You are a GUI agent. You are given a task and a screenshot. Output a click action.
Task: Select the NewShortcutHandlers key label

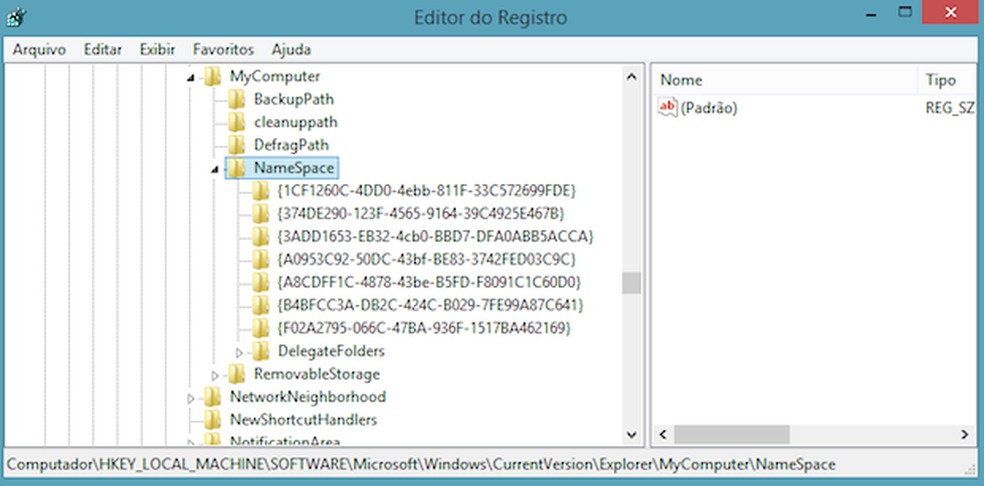click(303, 419)
